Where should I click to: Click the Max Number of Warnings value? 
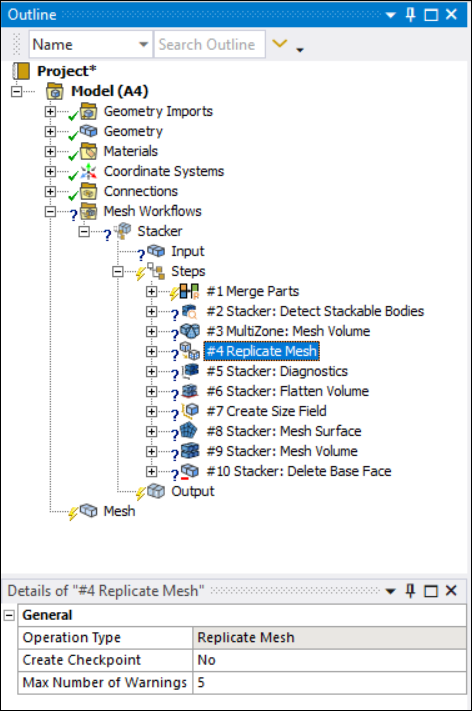pyautogui.click(x=330, y=682)
